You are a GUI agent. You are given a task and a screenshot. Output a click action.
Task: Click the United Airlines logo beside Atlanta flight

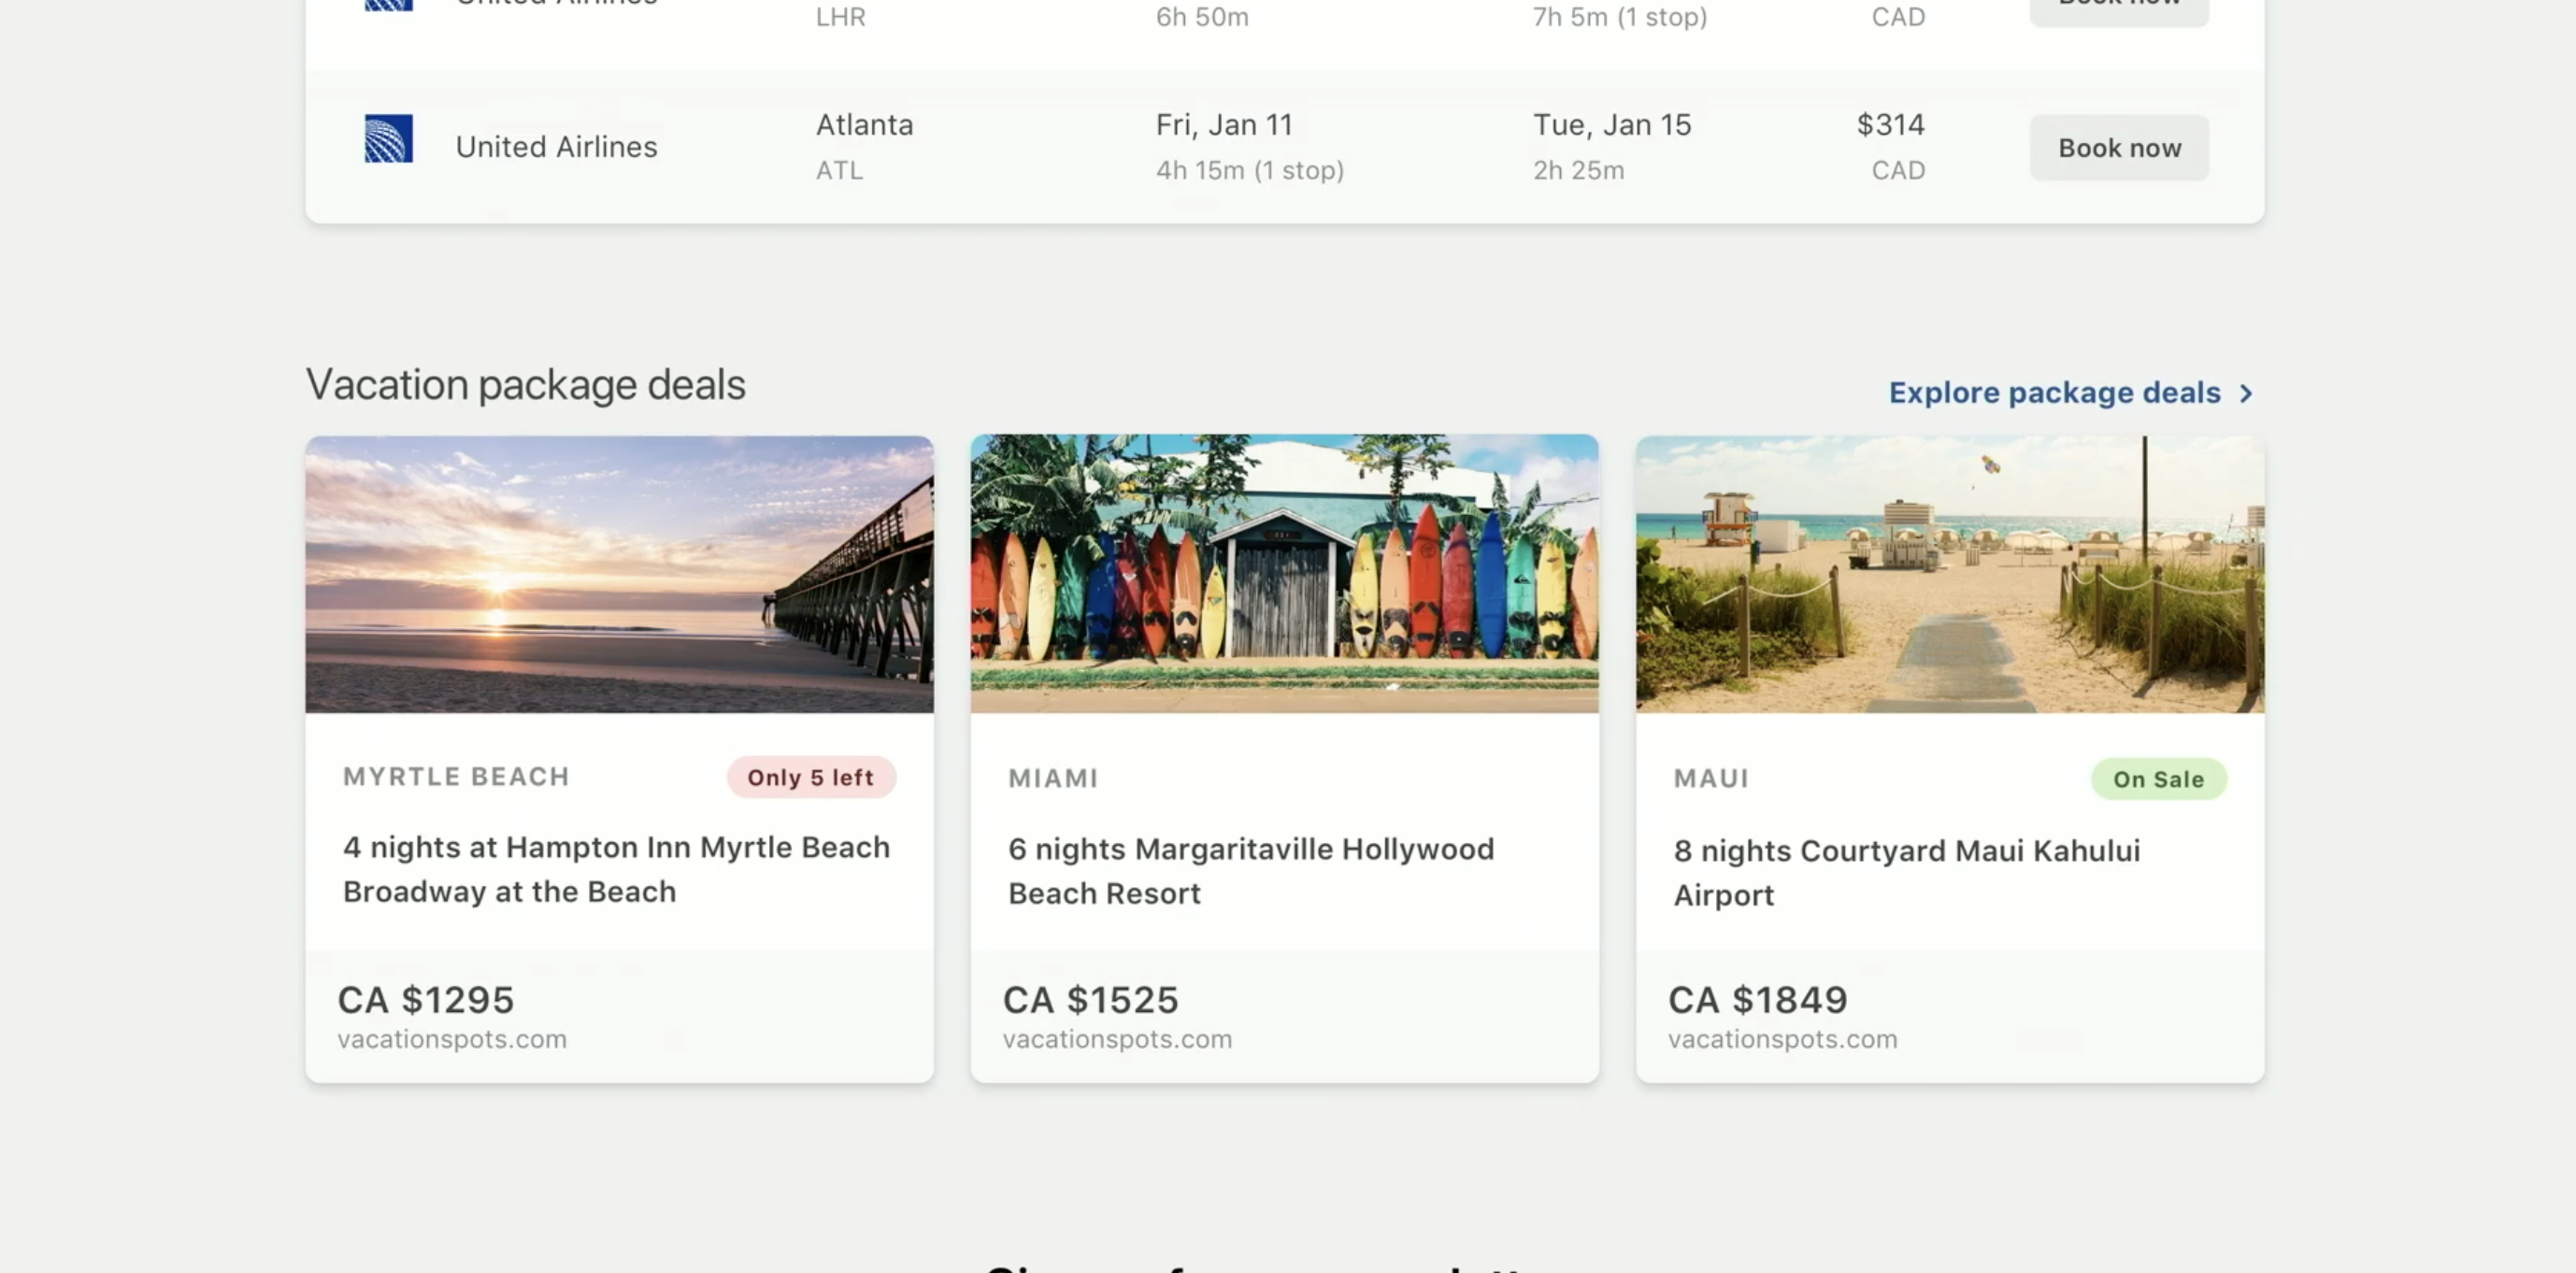pyautogui.click(x=388, y=139)
